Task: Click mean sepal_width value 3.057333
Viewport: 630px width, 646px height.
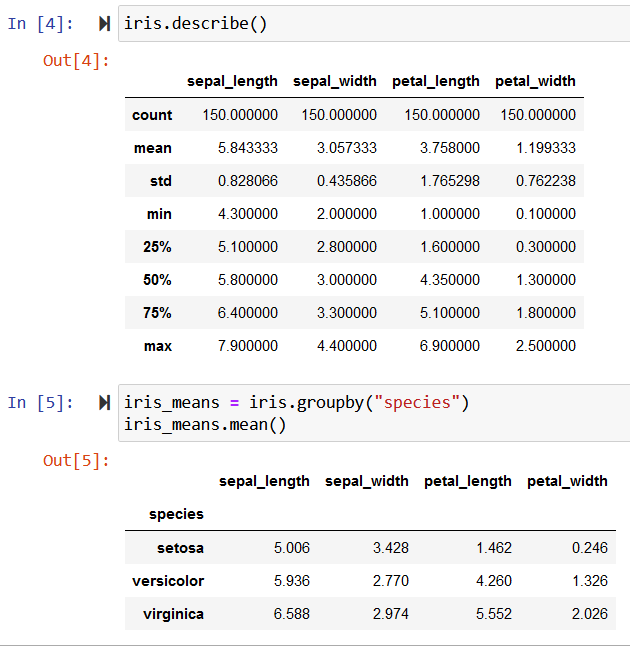Action: (x=347, y=148)
